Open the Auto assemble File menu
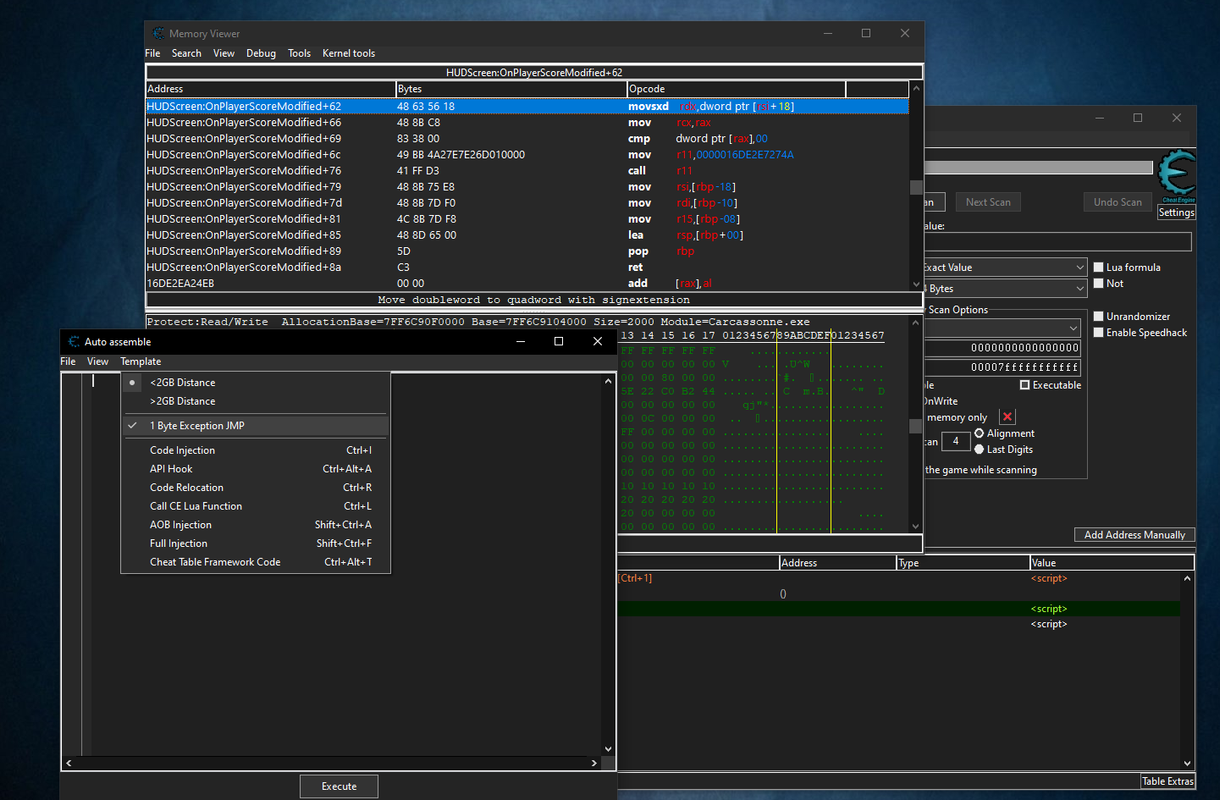1220x800 pixels. (x=68, y=361)
